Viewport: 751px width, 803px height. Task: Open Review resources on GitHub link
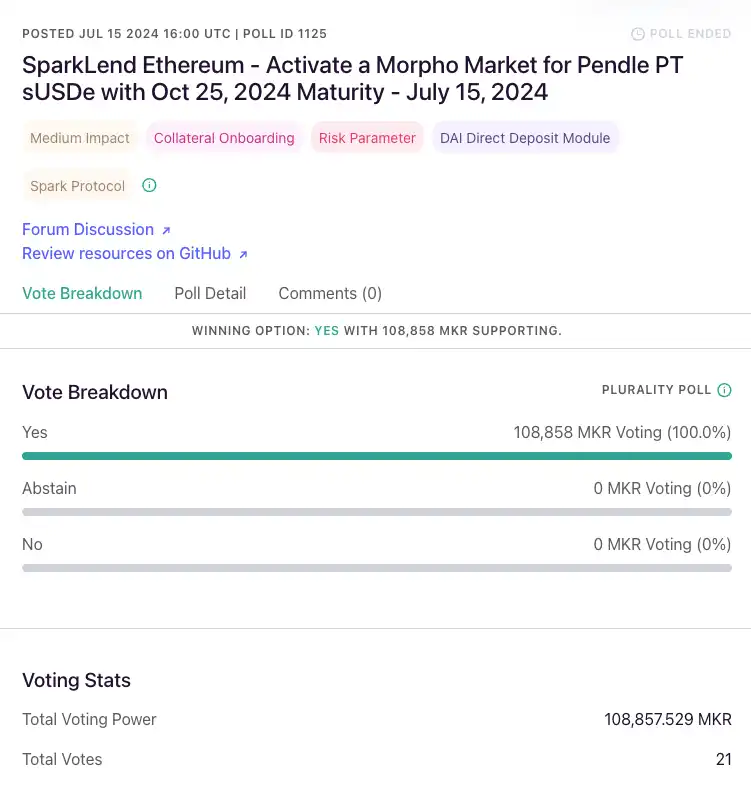pos(126,253)
